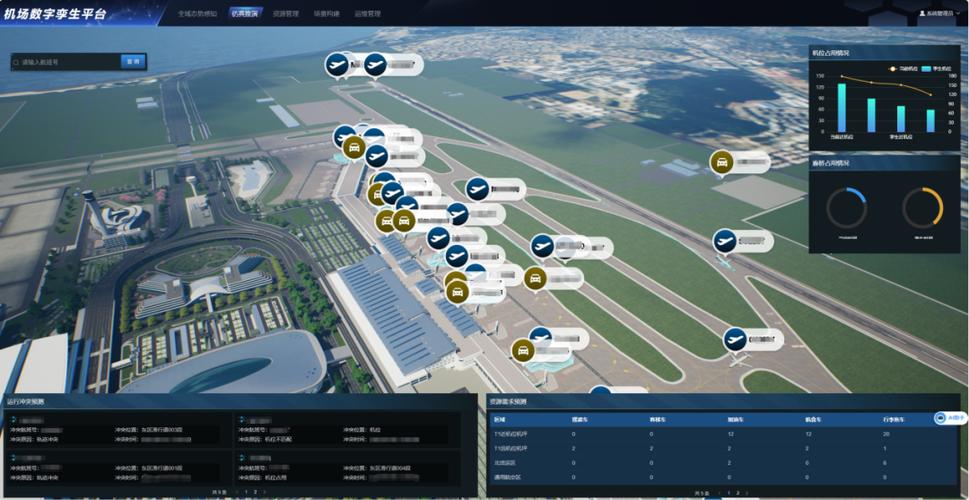Go to page 2 of the resource demand table
The height and width of the screenshot is (500, 969).
click(x=737, y=493)
